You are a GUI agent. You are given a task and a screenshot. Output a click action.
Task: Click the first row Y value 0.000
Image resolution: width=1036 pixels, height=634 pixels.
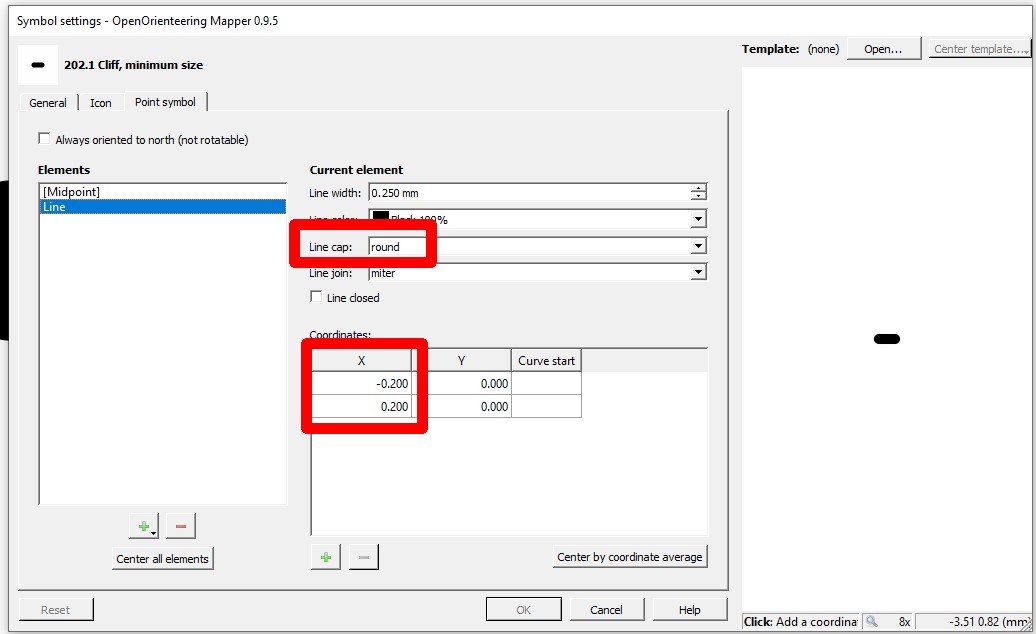(x=461, y=384)
